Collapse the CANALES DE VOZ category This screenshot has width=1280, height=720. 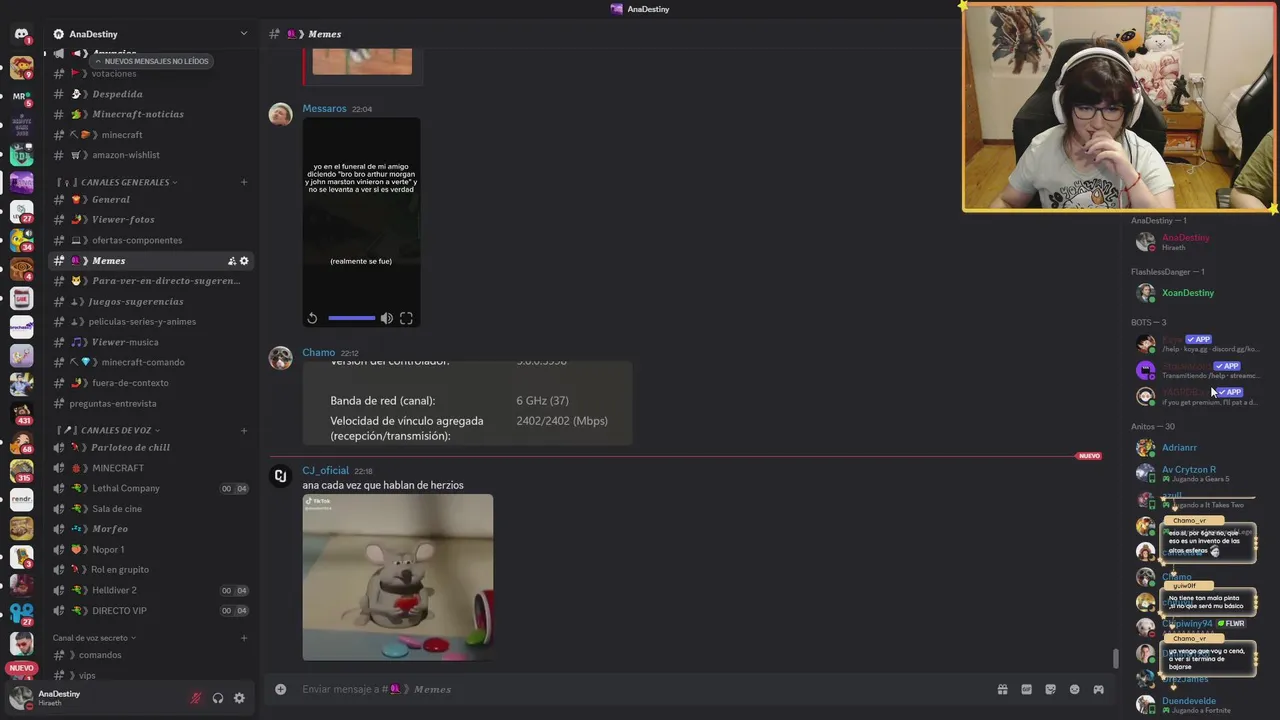(120, 430)
